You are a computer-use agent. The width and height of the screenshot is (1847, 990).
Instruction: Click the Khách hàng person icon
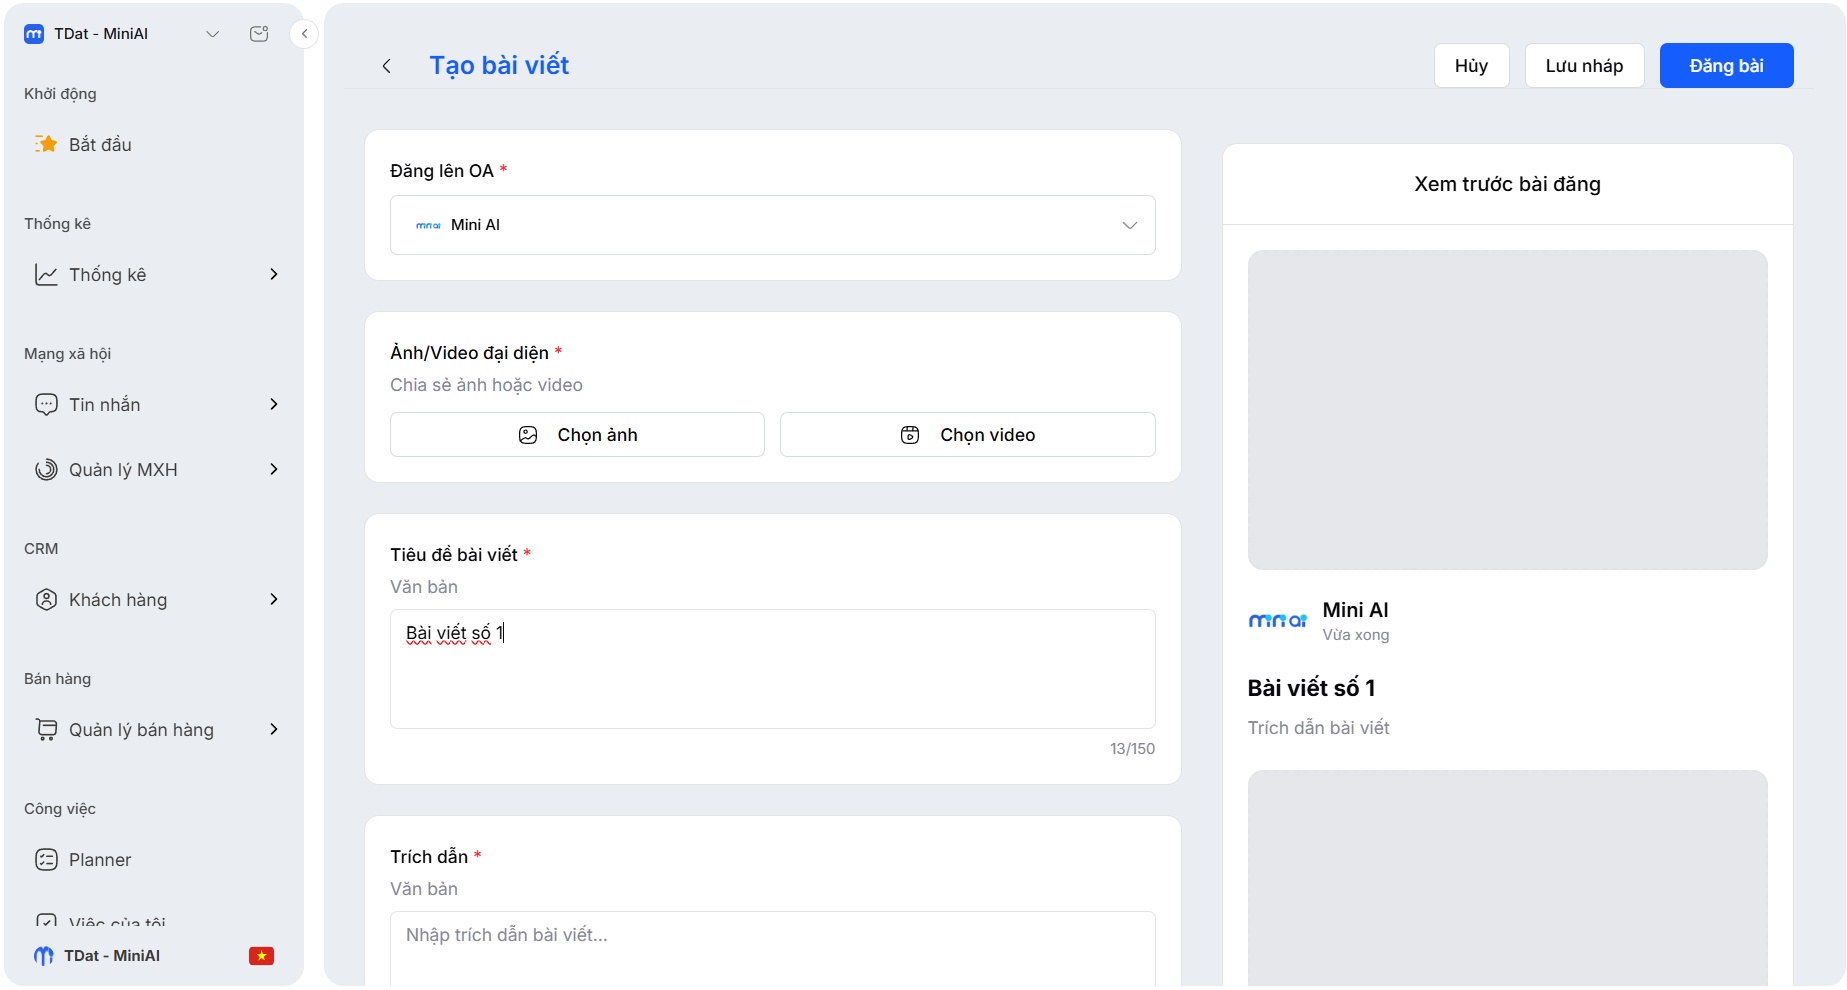coord(46,600)
